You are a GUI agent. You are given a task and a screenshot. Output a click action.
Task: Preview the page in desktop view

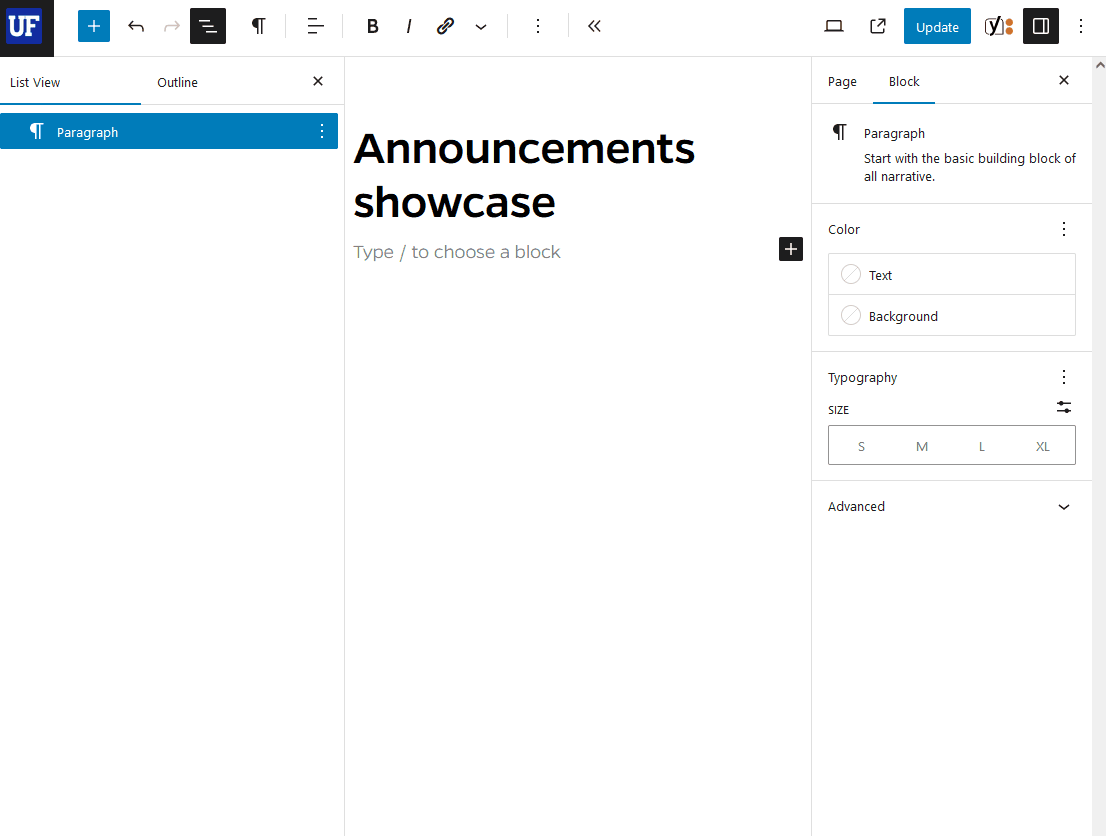(833, 26)
